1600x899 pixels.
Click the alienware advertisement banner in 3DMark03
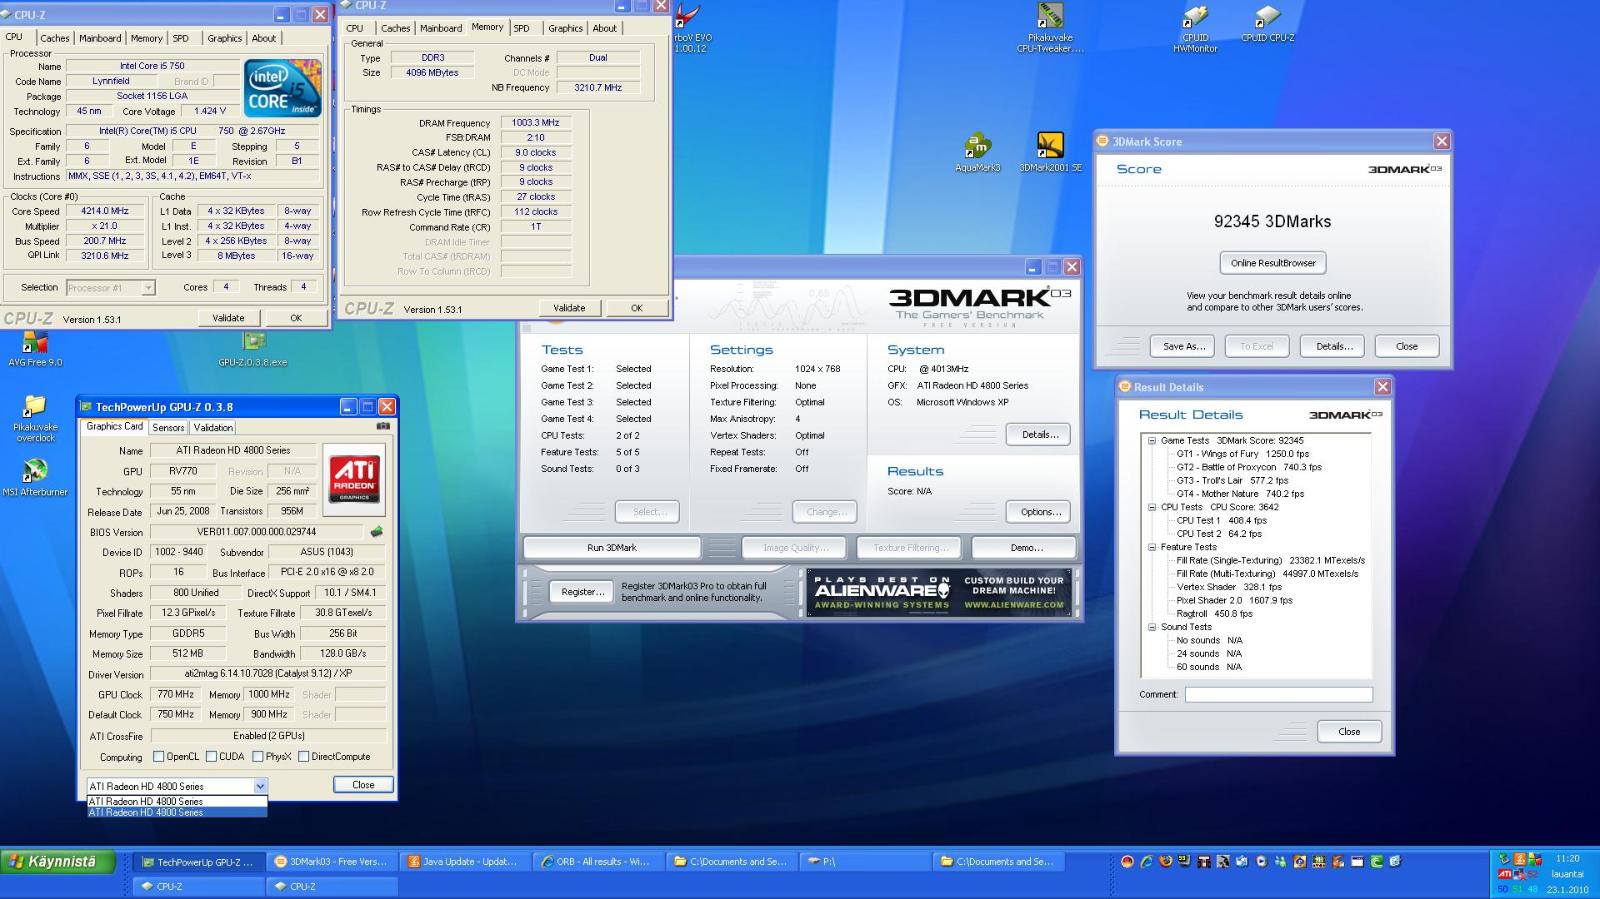click(939, 592)
